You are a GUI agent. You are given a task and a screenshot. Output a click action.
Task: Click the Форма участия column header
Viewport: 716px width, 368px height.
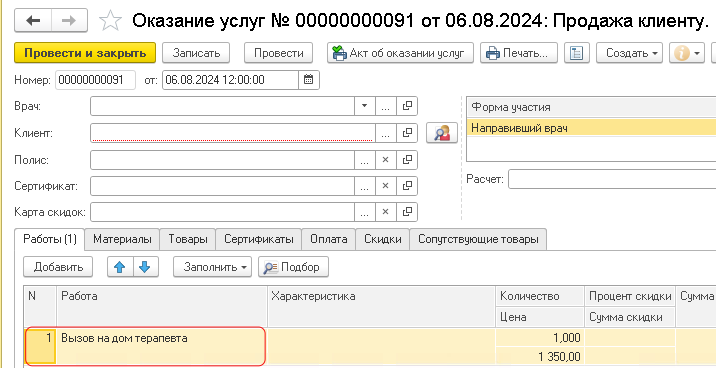click(591, 108)
